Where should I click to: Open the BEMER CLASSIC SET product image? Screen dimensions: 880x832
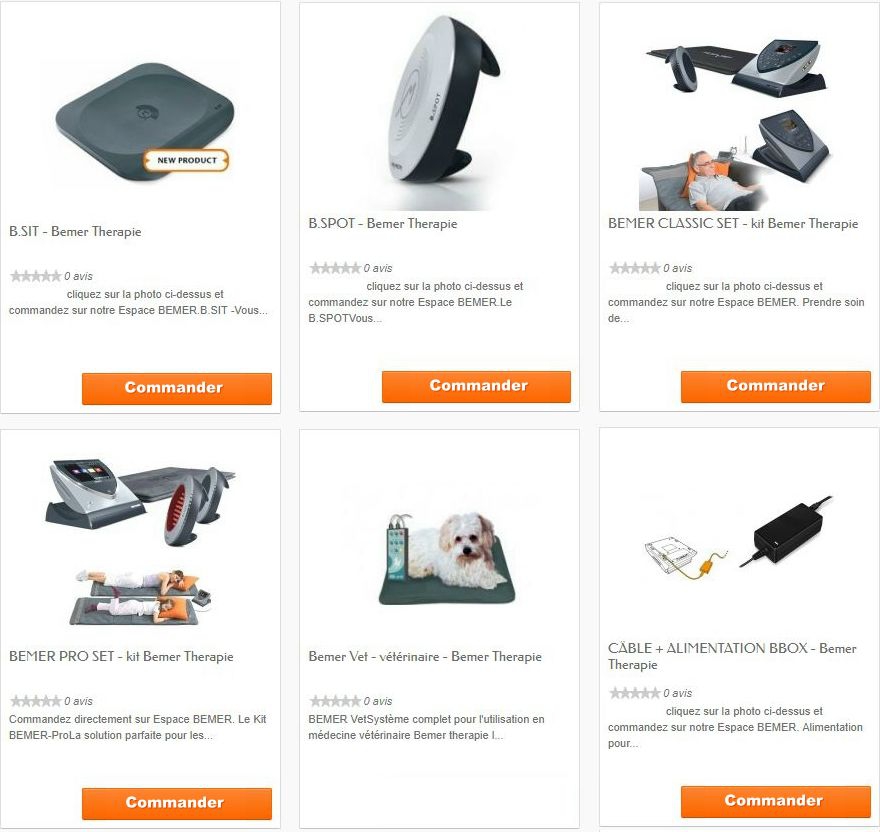pos(735,122)
